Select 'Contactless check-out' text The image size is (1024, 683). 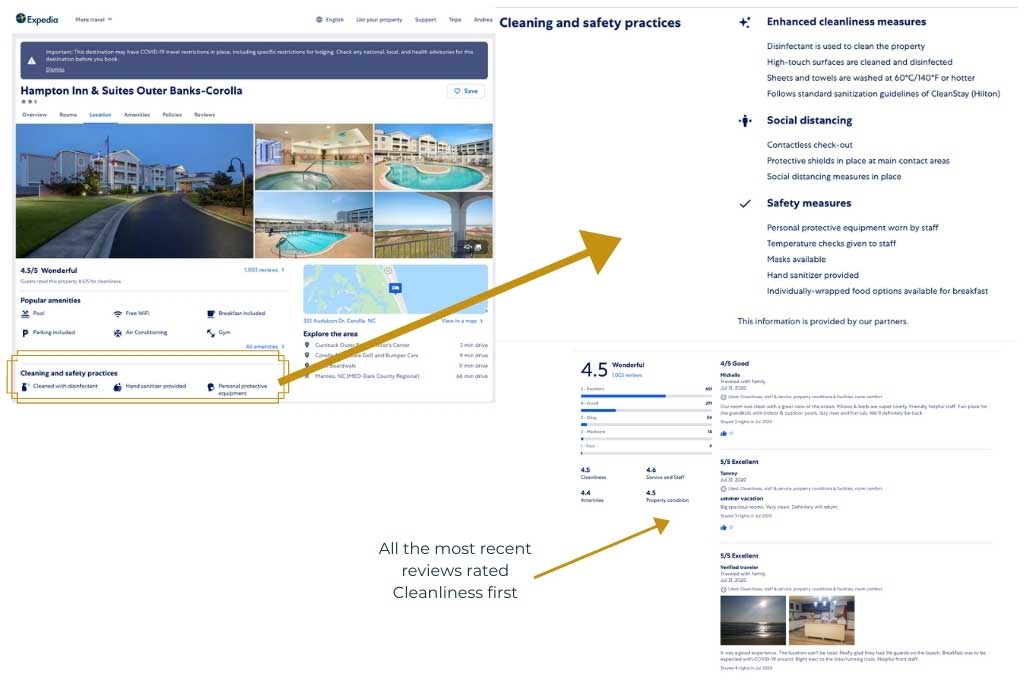coord(809,144)
